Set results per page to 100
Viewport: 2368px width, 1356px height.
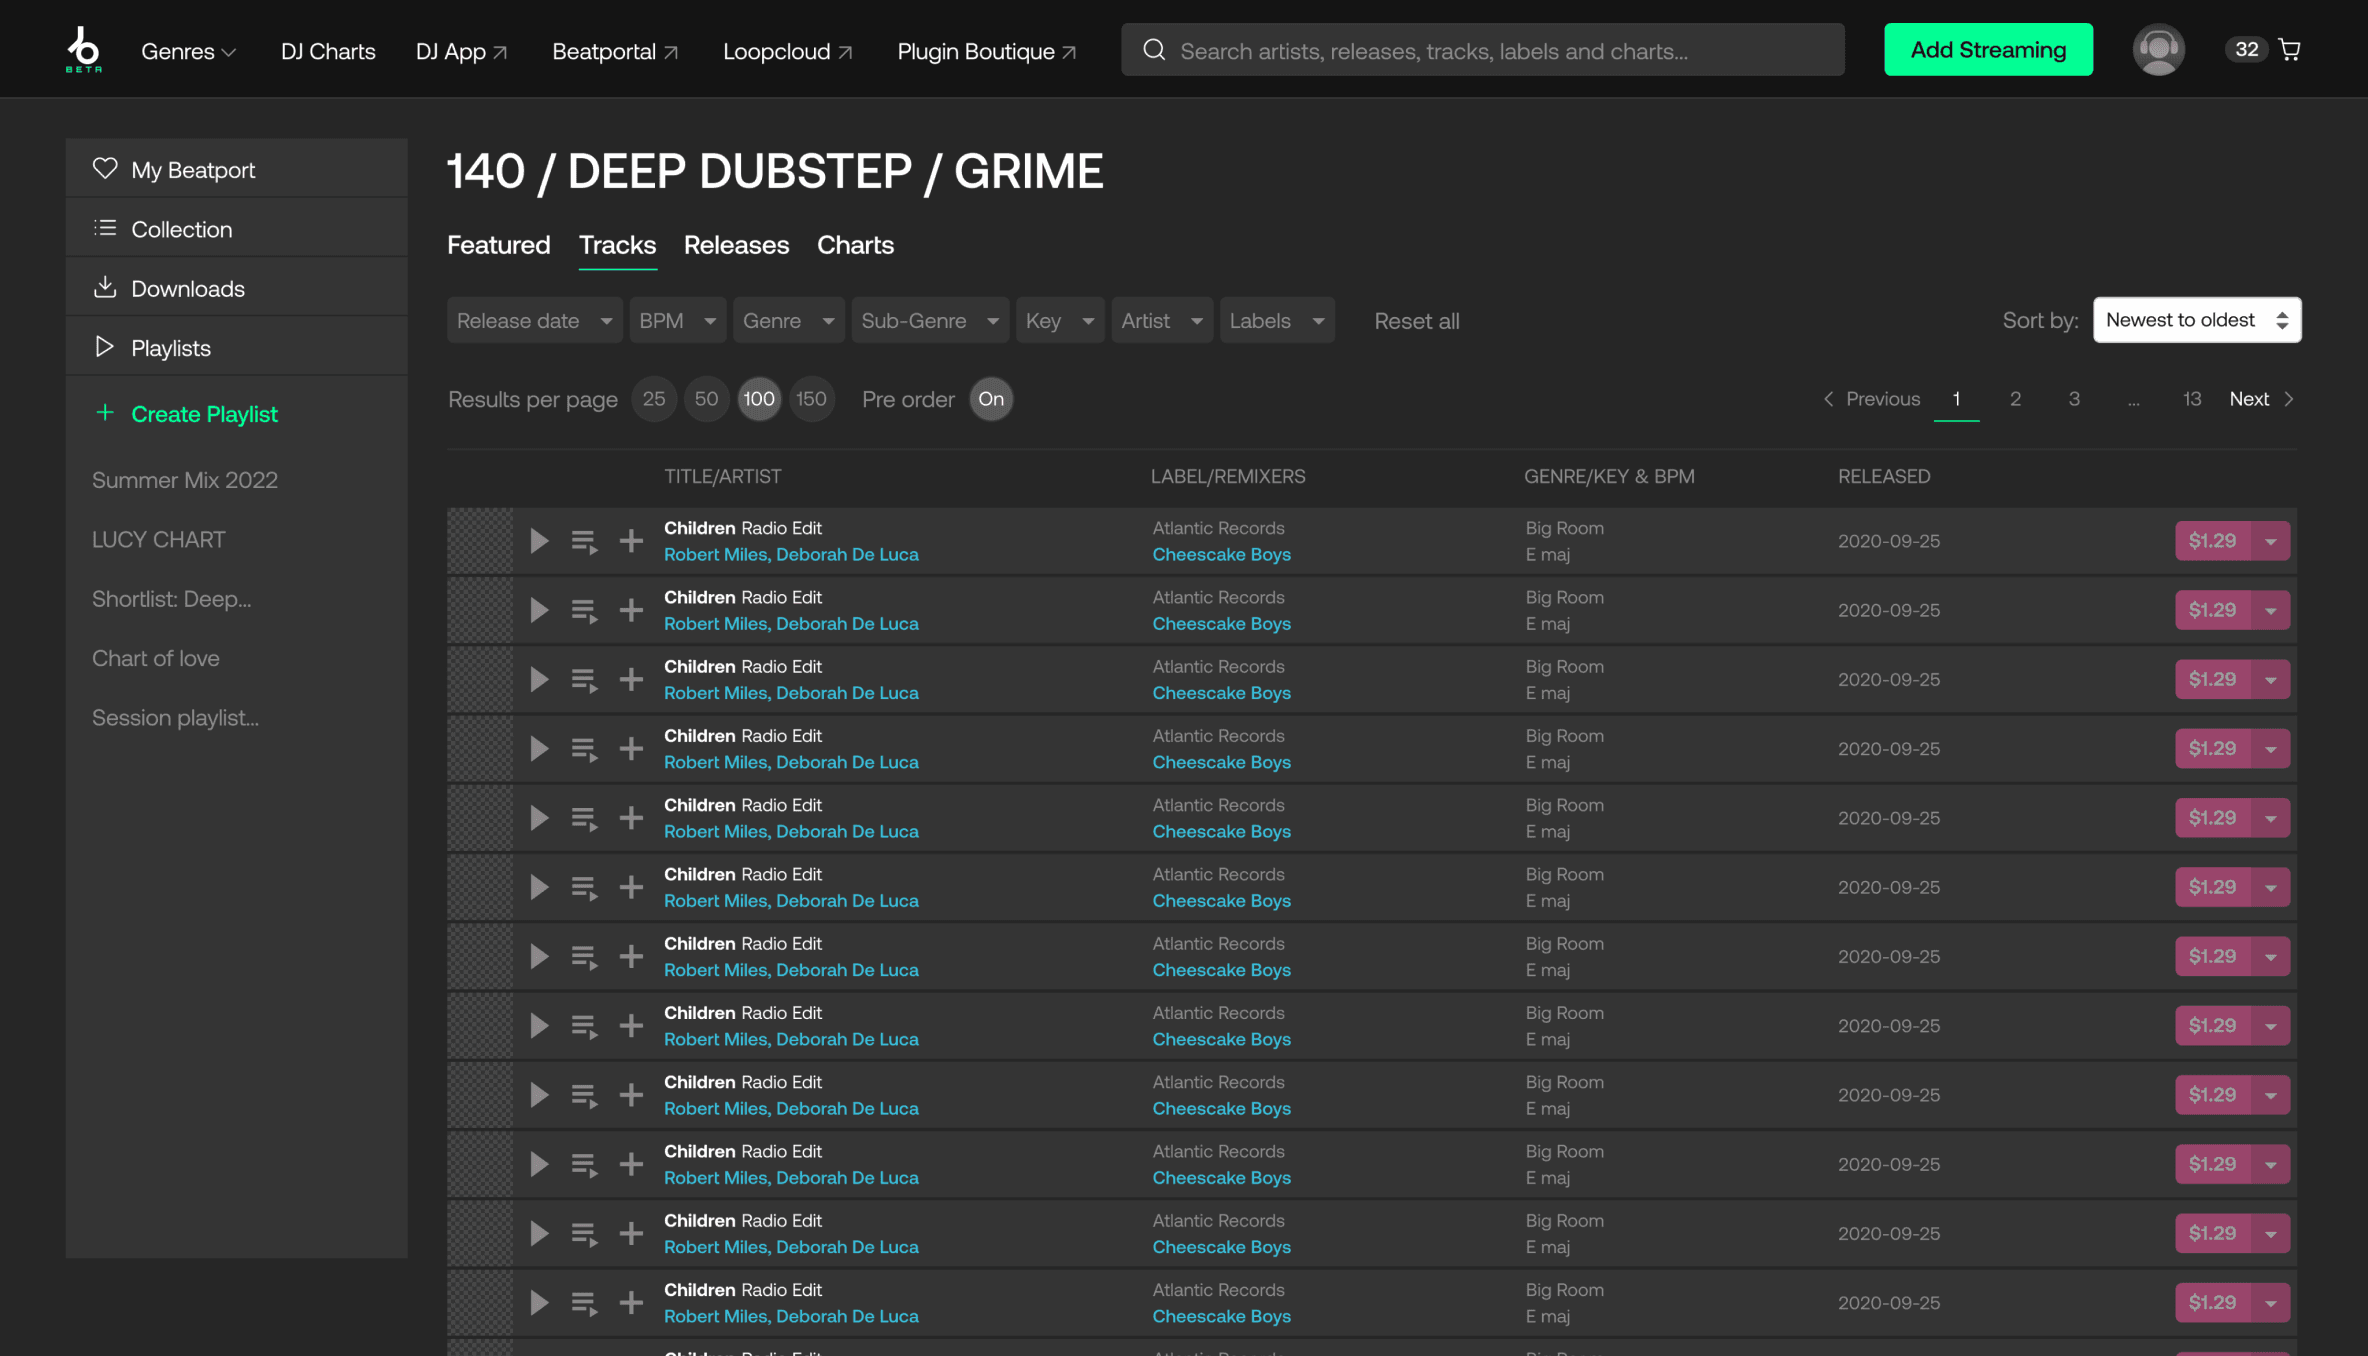[759, 399]
